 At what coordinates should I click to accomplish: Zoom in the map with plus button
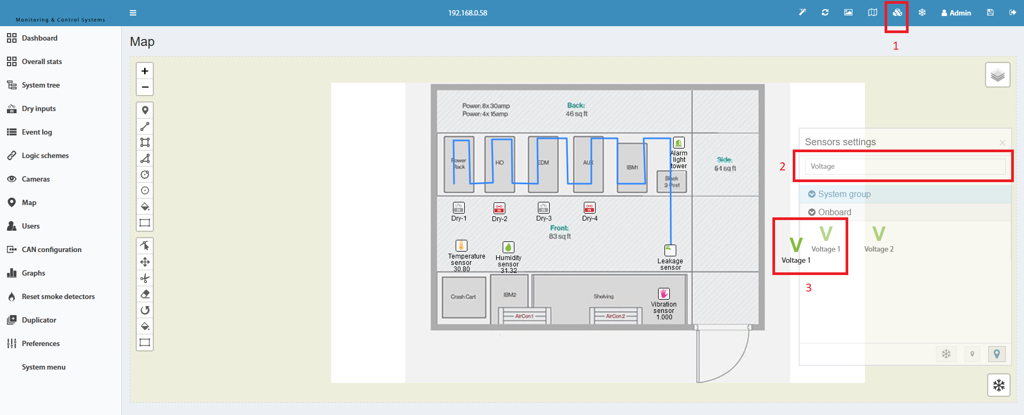pos(145,71)
